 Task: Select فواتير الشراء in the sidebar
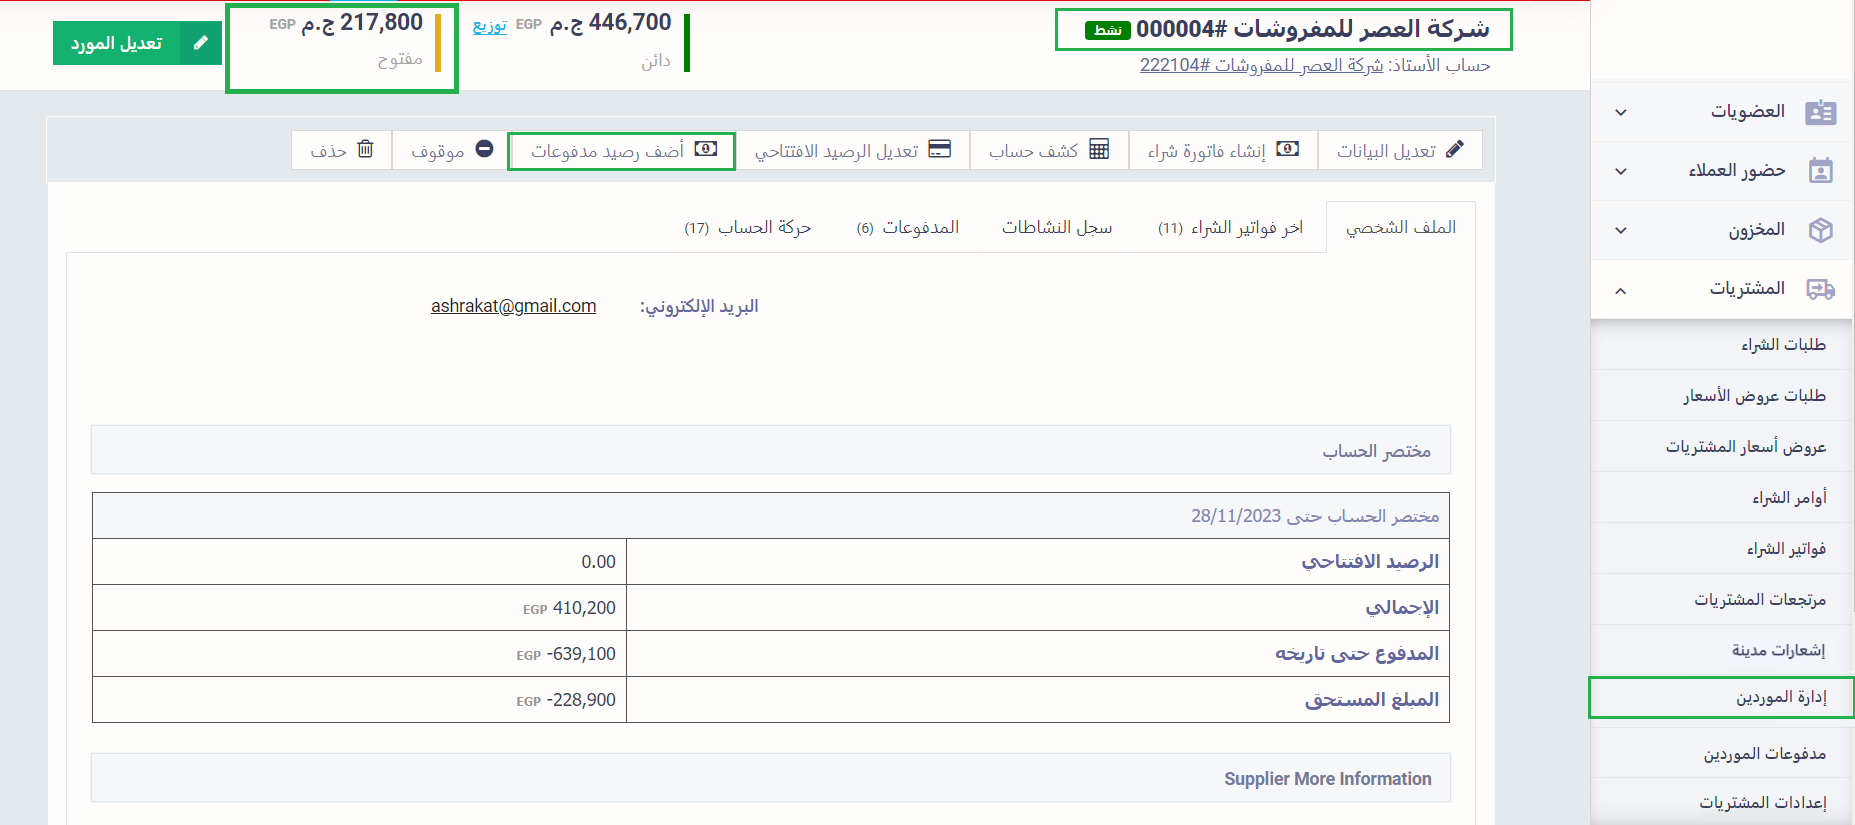pyautogui.click(x=1786, y=549)
